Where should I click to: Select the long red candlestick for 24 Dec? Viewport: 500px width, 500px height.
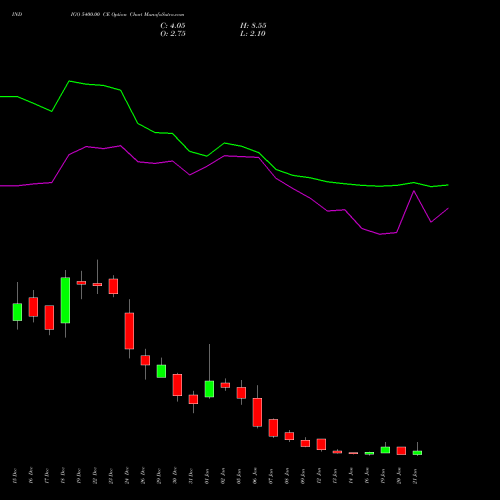click(x=129, y=331)
